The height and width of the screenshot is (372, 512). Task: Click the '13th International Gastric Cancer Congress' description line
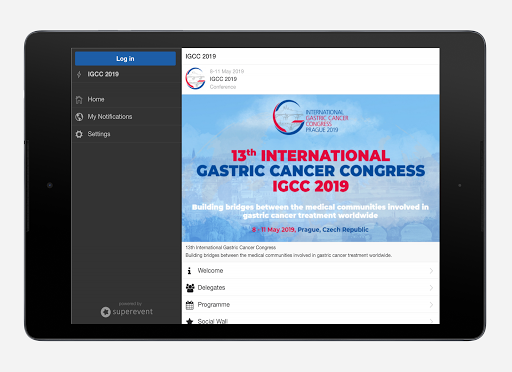click(231, 247)
